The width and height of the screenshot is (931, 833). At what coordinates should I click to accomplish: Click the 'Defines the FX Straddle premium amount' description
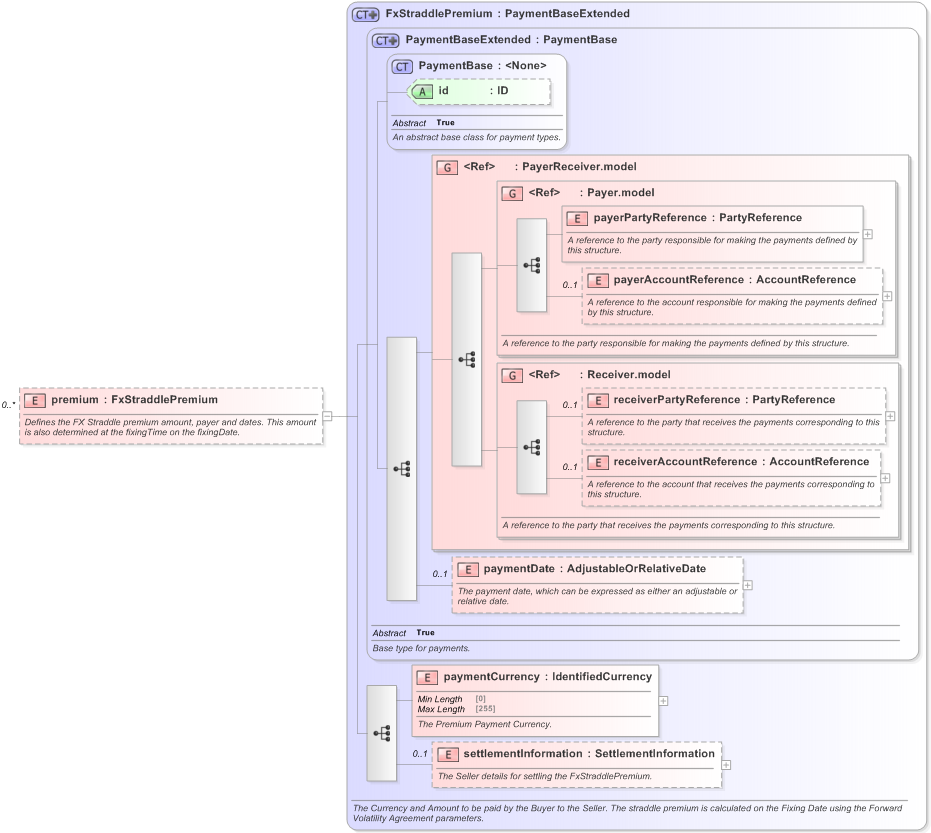170,427
